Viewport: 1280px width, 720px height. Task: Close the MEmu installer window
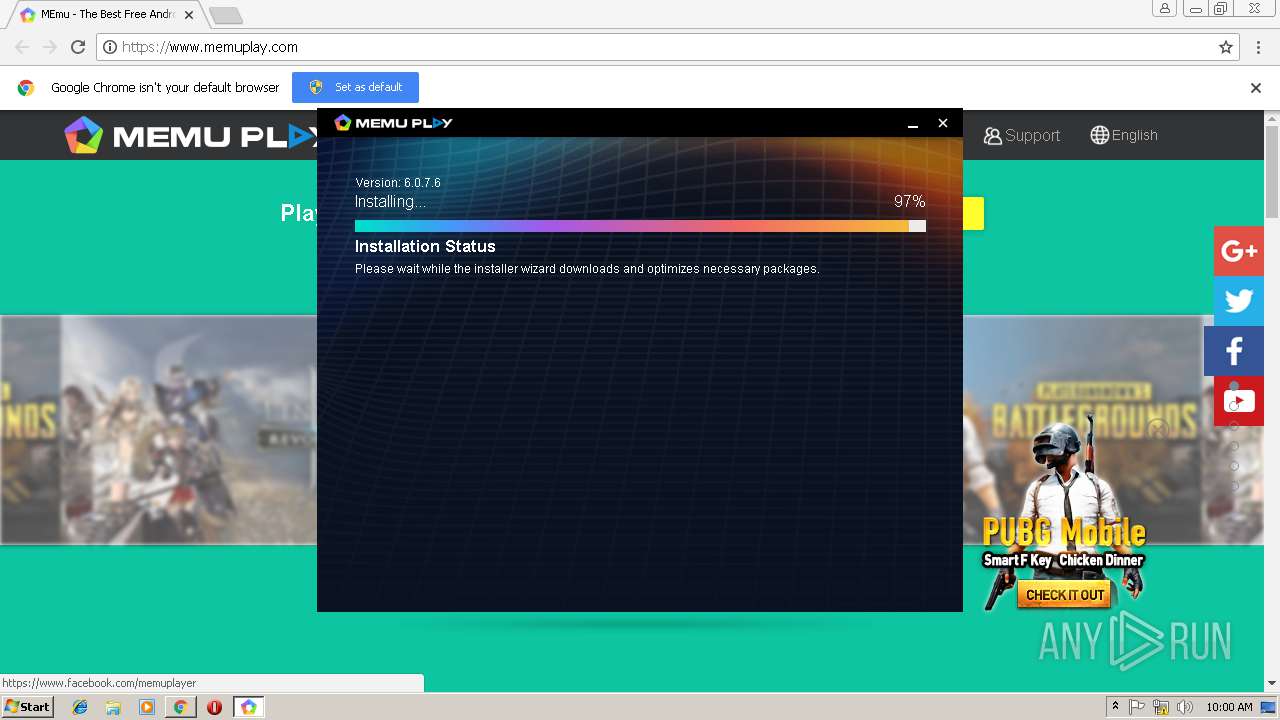tap(942, 123)
